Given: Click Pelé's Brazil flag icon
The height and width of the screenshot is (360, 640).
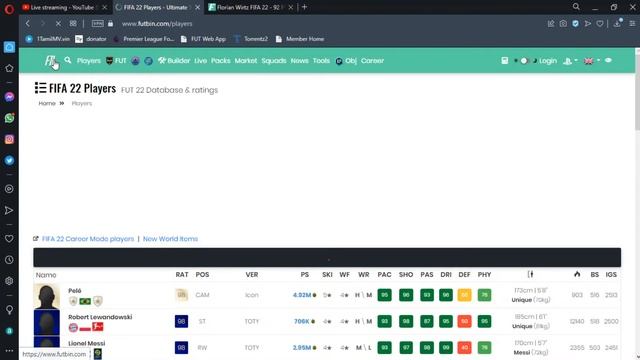Looking at the screenshot, I should pos(85,301).
